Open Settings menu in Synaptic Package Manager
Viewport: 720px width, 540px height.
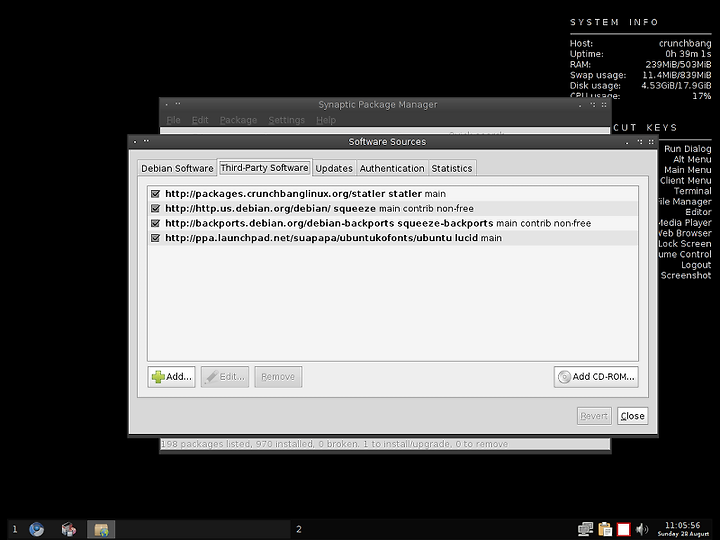[x=287, y=120]
